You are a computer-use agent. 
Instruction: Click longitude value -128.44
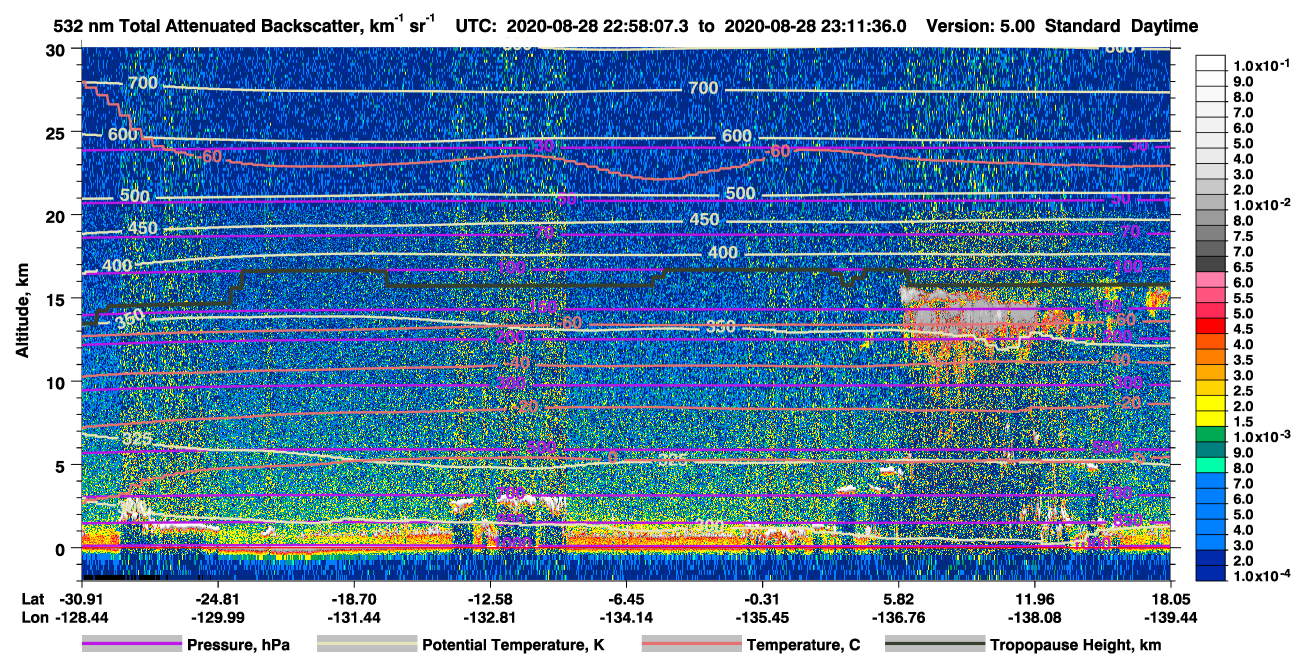[81, 617]
